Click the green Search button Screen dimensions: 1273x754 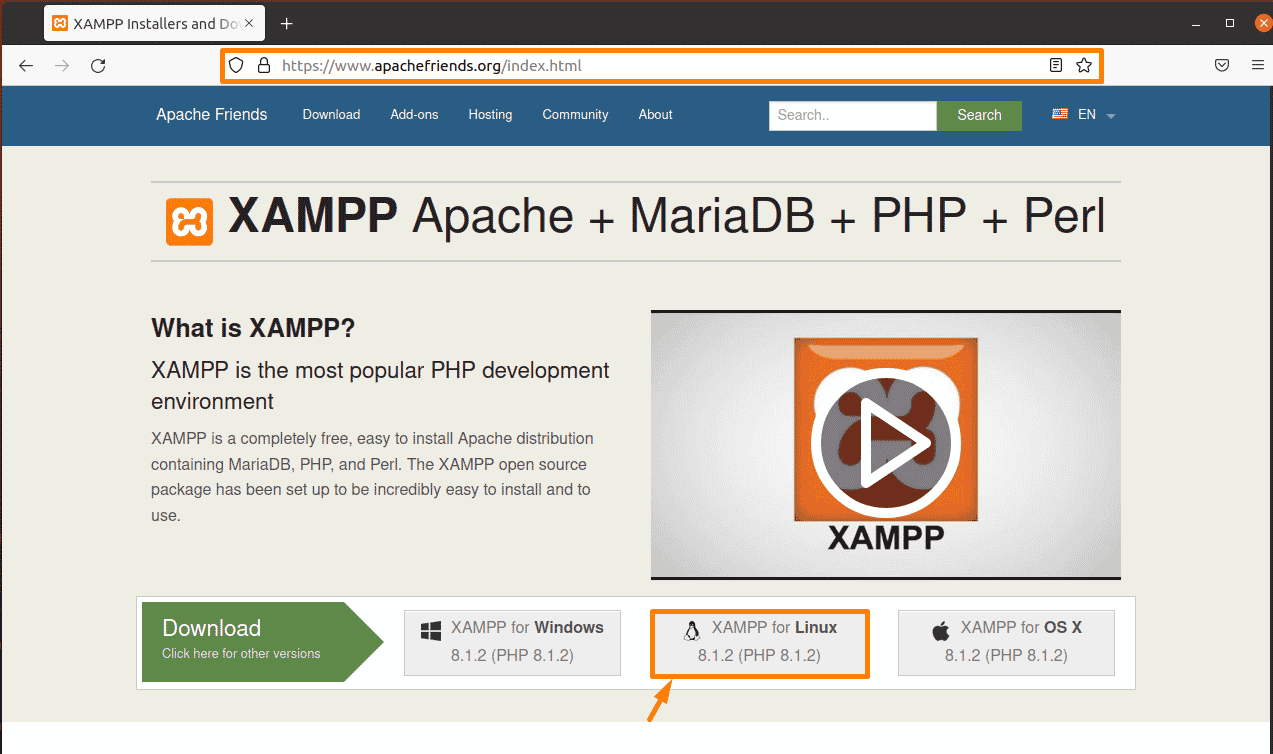pos(979,115)
